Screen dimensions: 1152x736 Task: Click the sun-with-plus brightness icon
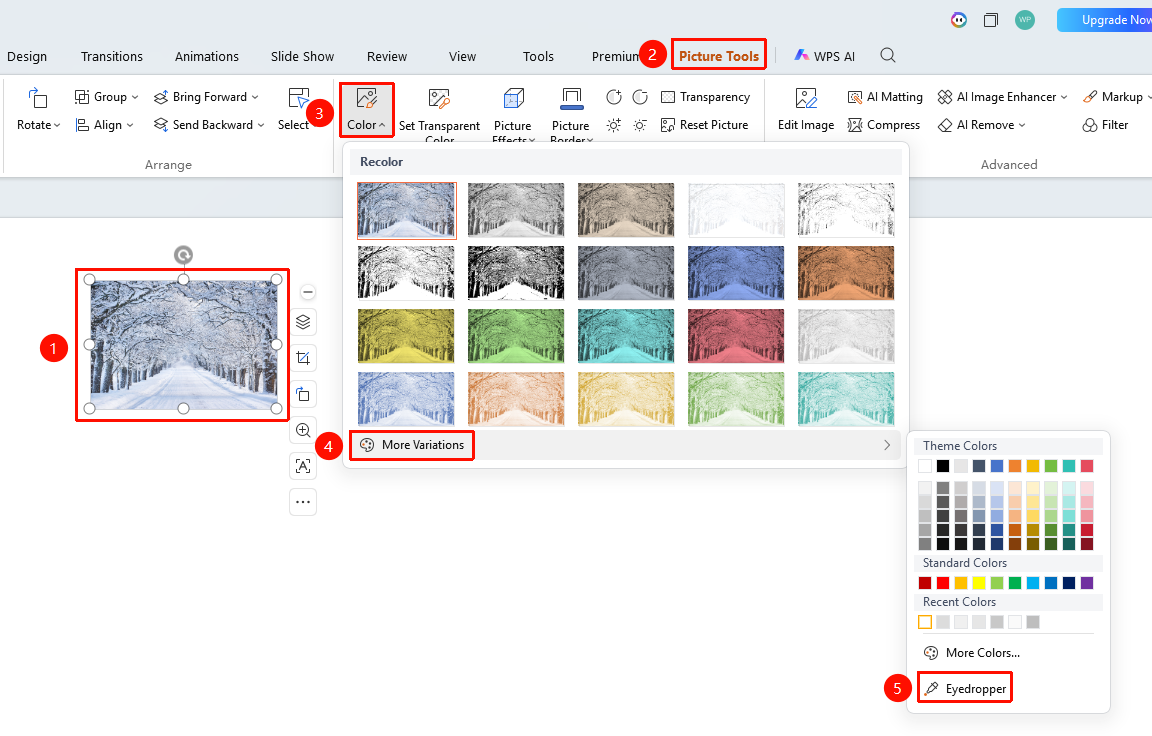(x=613, y=125)
